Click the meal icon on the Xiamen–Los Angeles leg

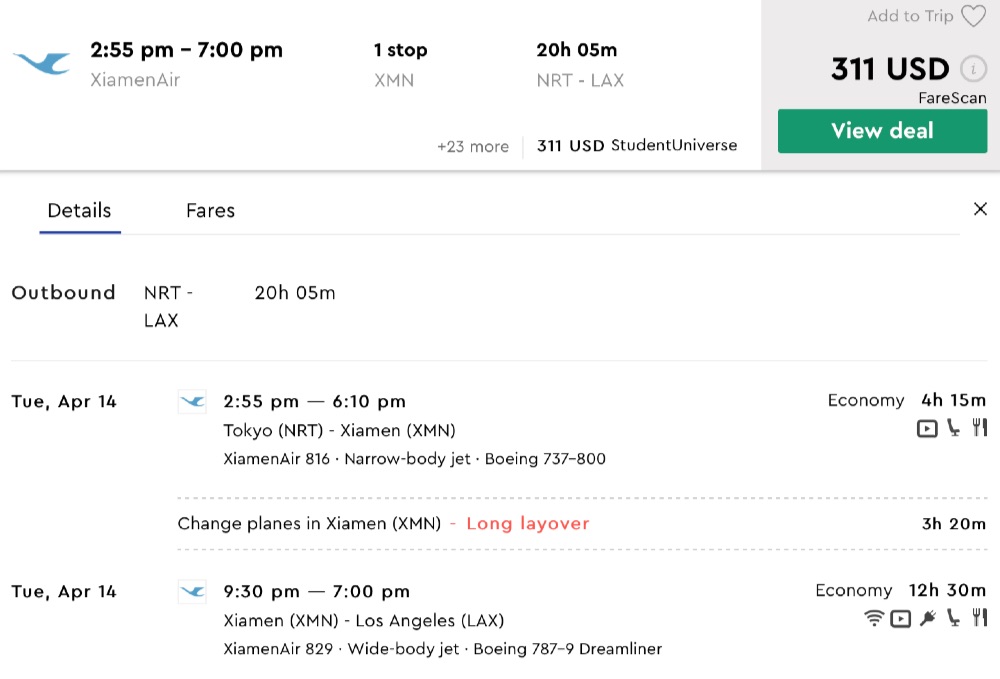pyautogui.click(x=979, y=618)
